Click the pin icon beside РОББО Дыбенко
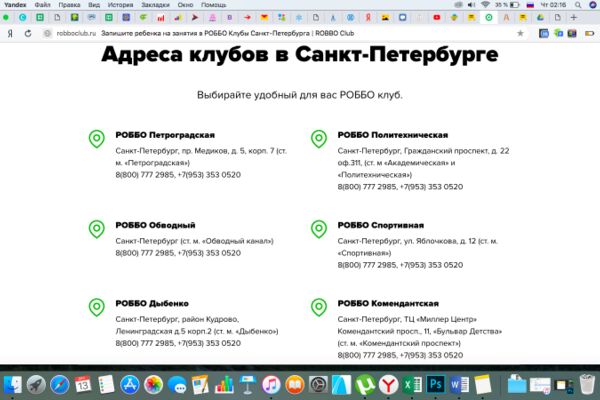The image size is (600, 400). [x=96, y=307]
